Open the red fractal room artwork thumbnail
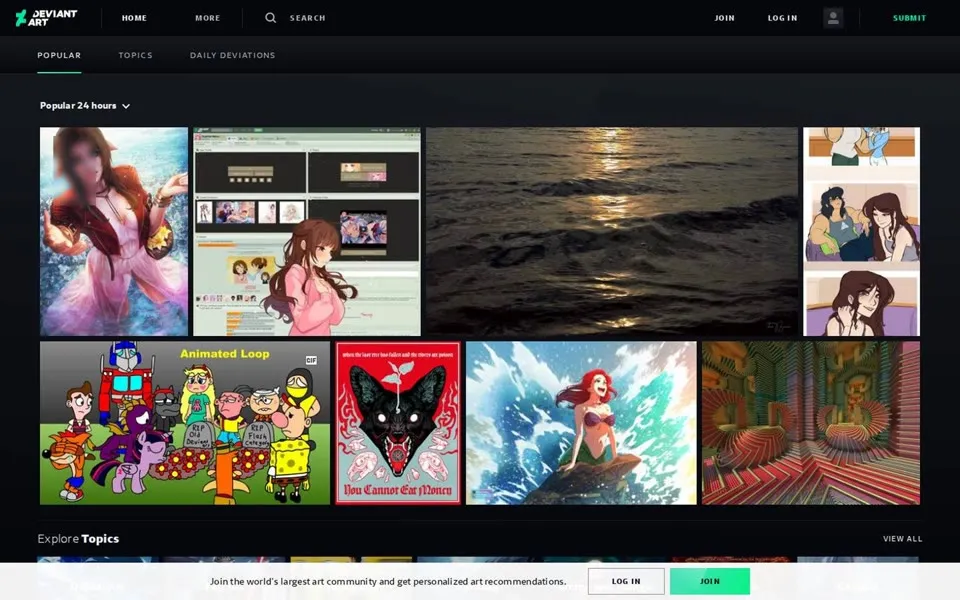 pyautogui.click(x=811, y=423)
